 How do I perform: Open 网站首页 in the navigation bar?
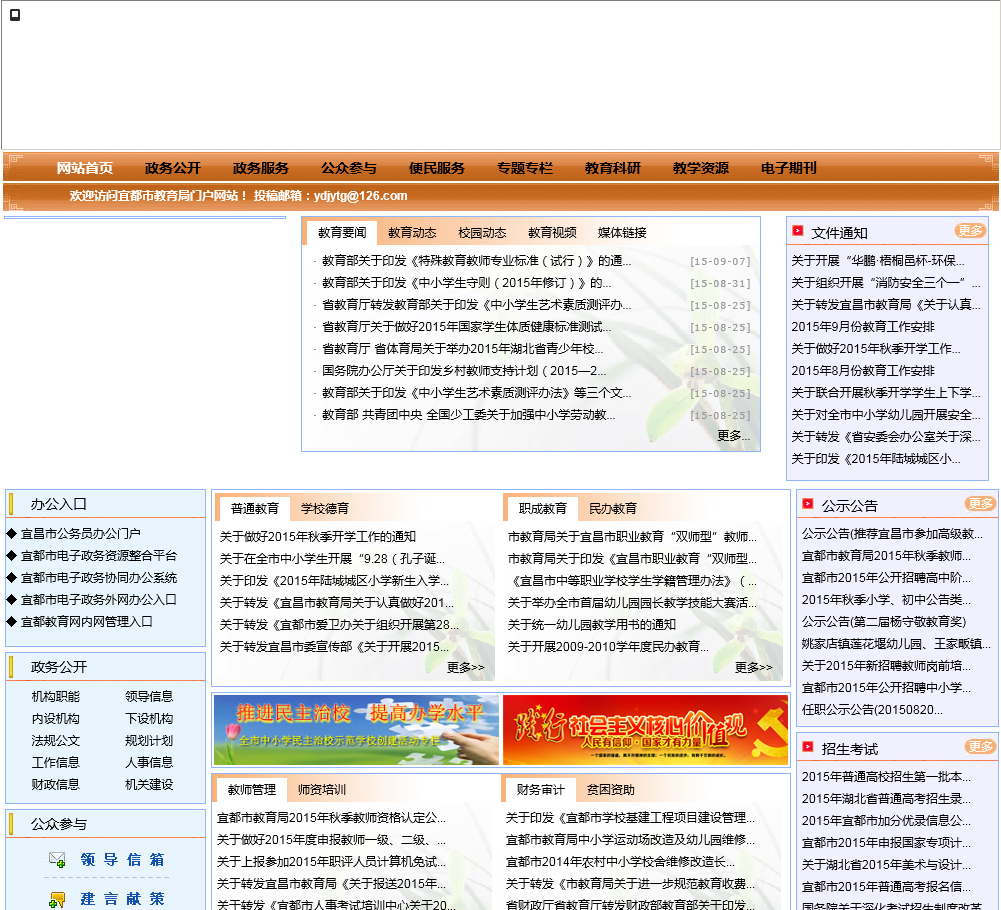(x=85, y=168)
